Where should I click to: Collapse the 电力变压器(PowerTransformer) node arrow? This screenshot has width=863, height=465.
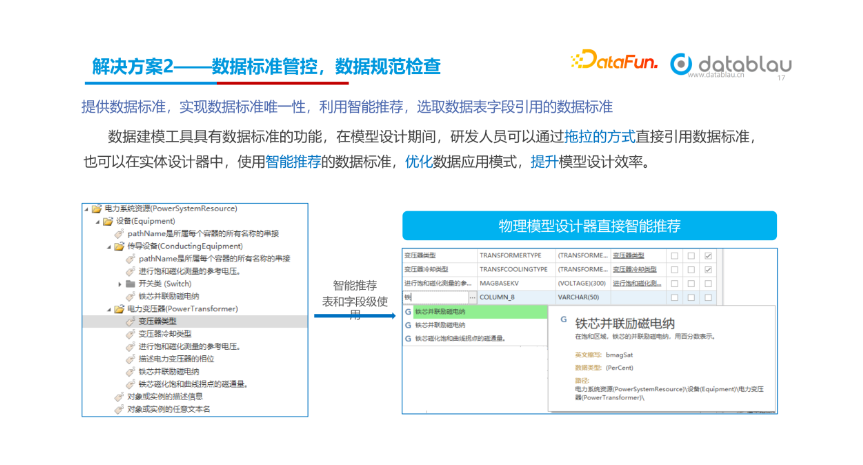[109, 309]
